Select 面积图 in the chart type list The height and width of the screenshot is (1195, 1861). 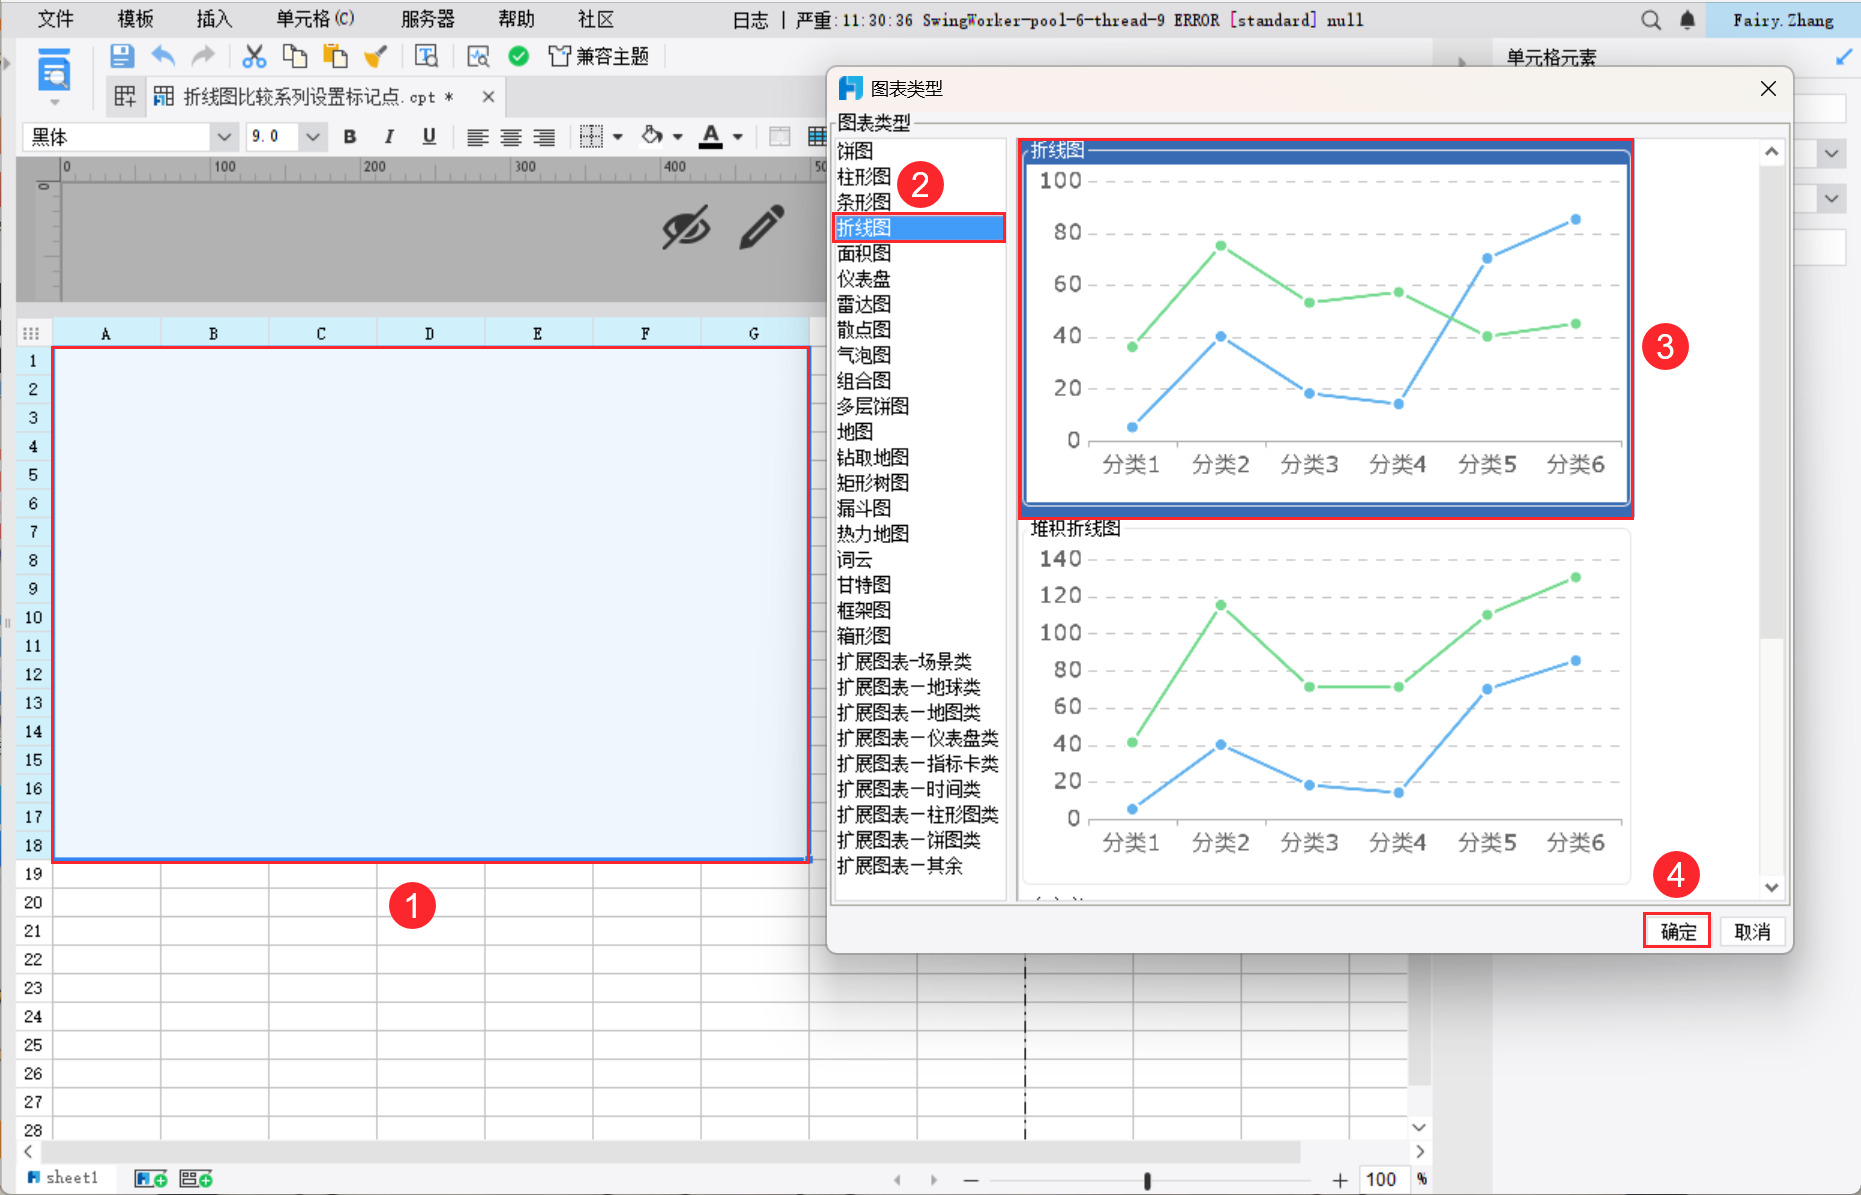pyautogui.click(x=864, y=253)
